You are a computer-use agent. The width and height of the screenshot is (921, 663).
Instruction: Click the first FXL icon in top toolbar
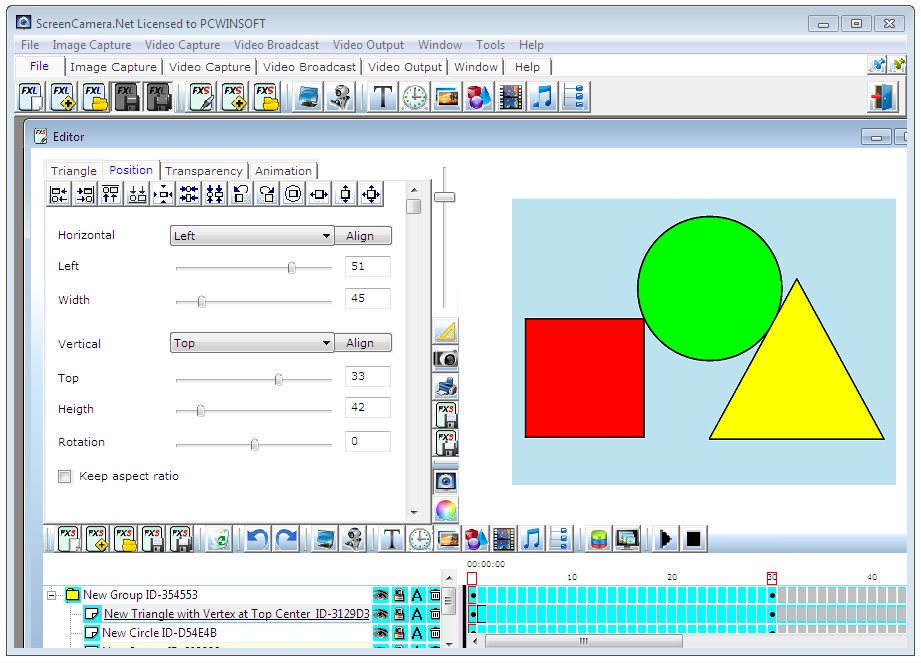(31, 97)
